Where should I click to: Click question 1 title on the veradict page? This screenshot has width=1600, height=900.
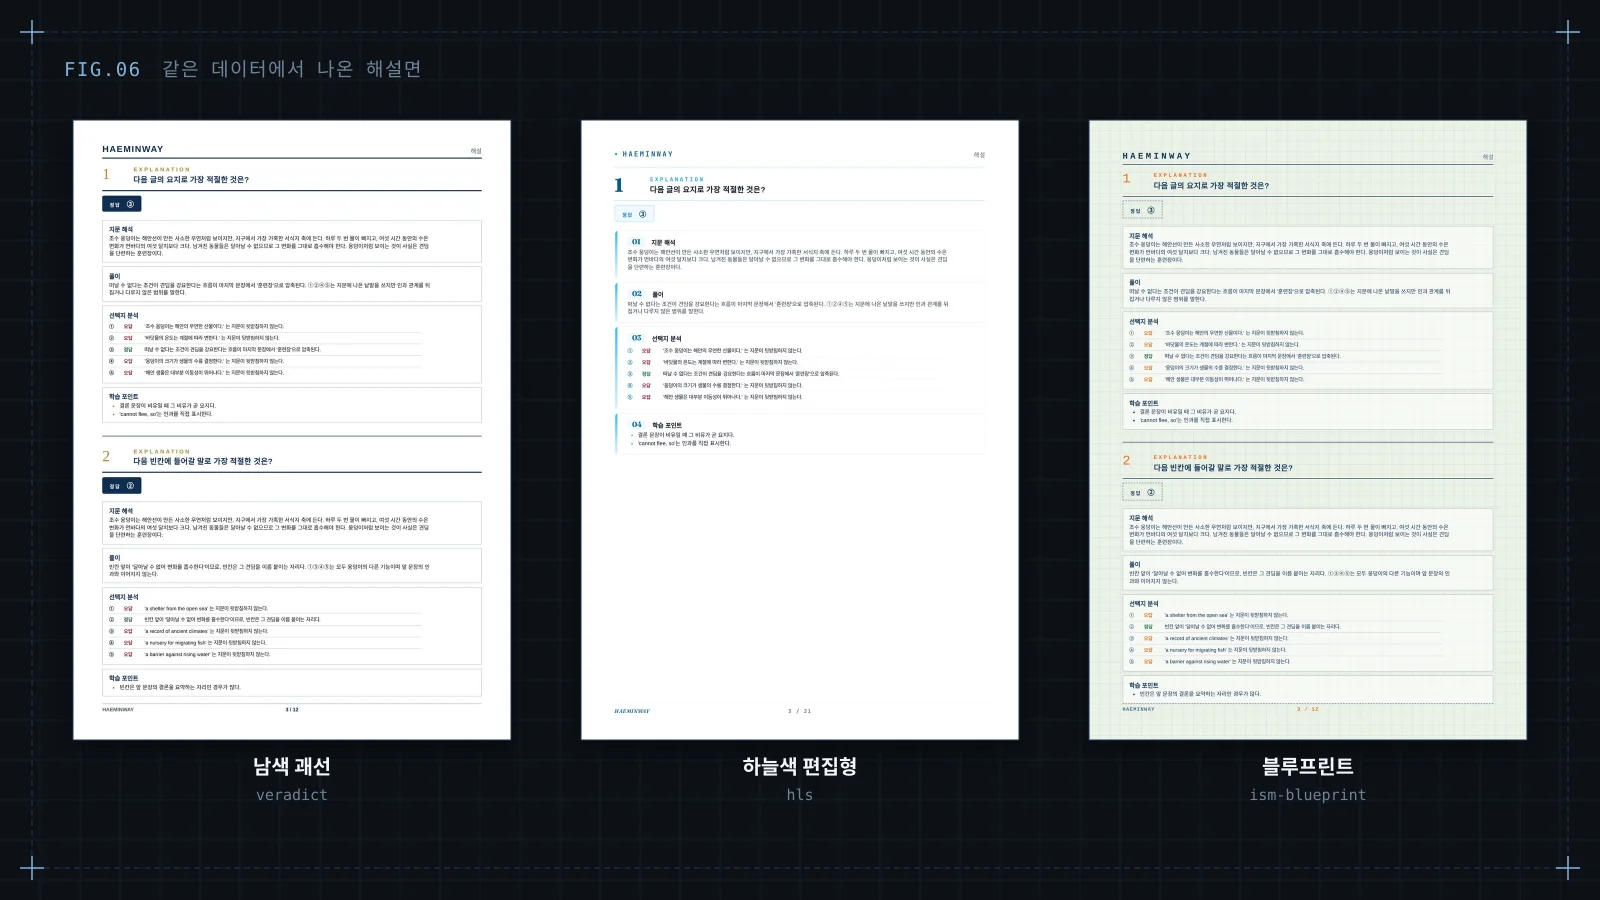click(191, 180)
